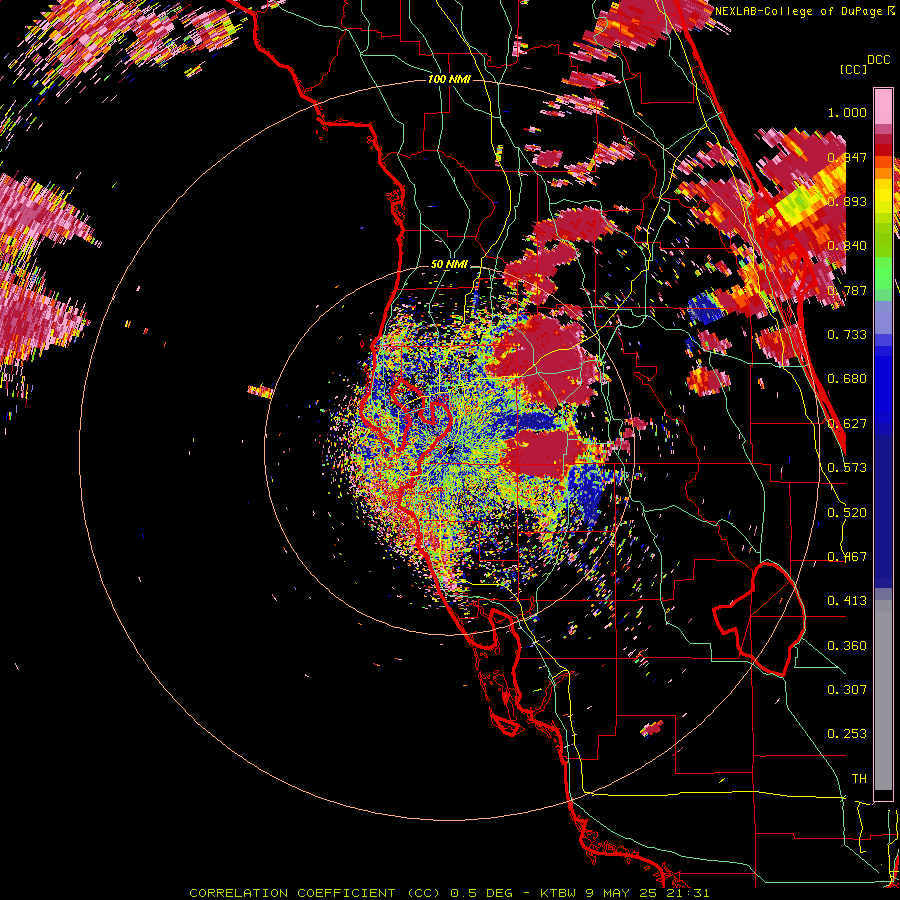Image resolution: width=900 pixels, height=900 pixels.
Task: Select the 1.000 legend value
Action: [x=847, y=112]
